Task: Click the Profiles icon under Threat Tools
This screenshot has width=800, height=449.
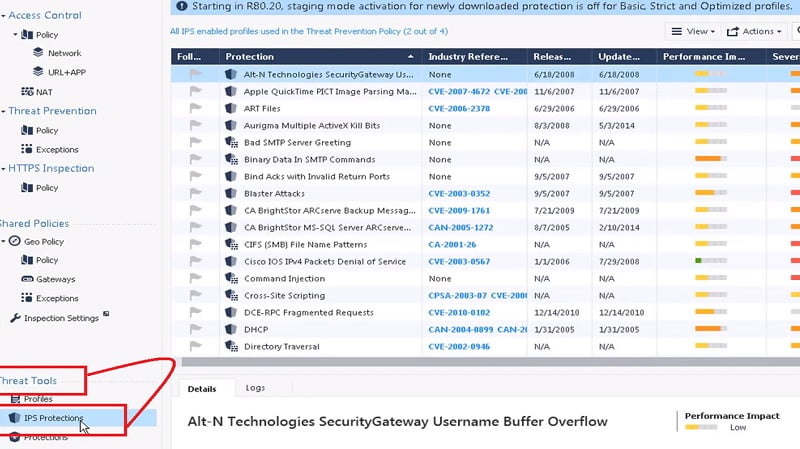Action: [15, 398]
